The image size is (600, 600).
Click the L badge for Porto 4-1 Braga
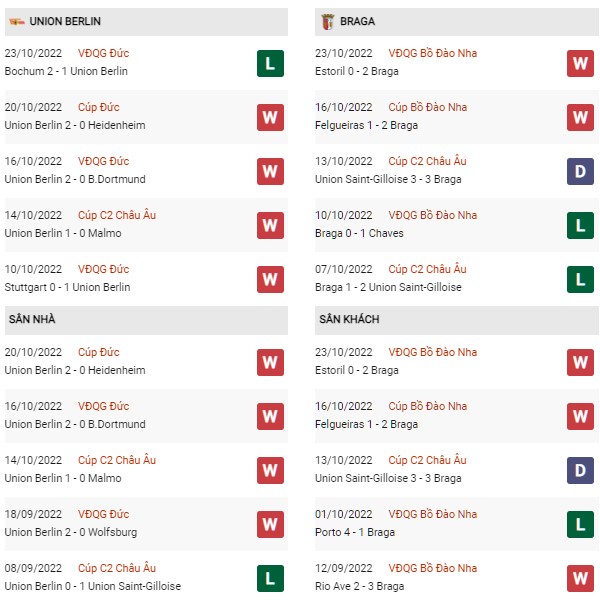tap(580, 524)
